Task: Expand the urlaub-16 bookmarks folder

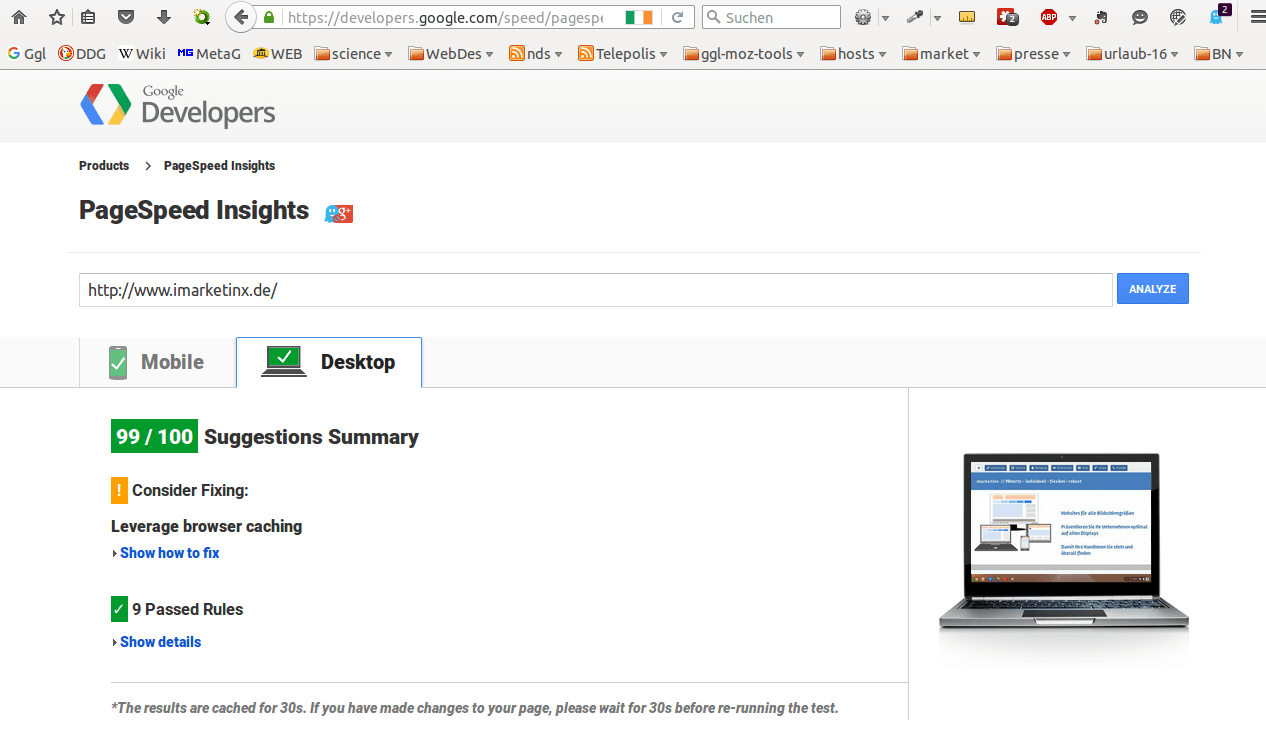Action: click(x=1133, y=54)
